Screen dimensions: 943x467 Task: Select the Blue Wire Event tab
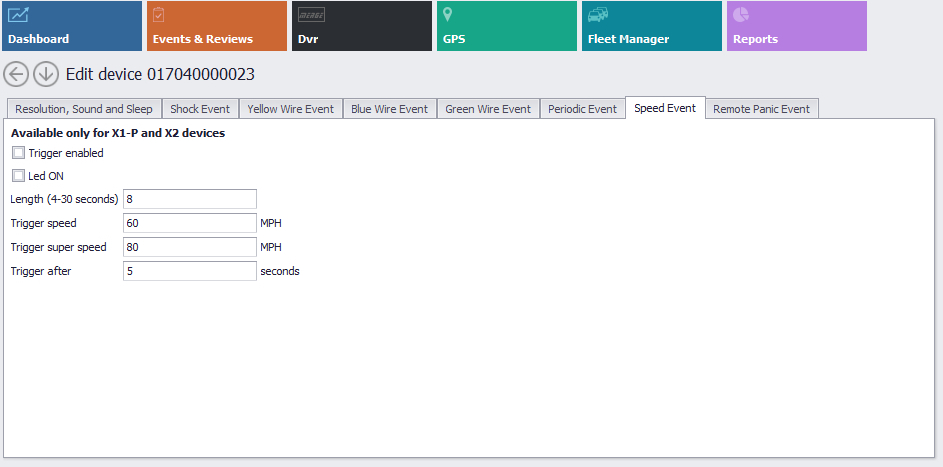pos(389,109)
